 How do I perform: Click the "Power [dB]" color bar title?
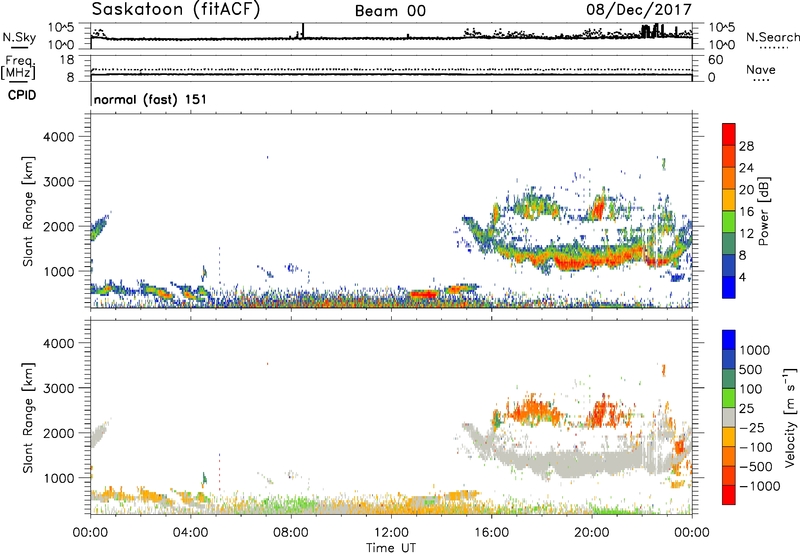click(763, 211)
